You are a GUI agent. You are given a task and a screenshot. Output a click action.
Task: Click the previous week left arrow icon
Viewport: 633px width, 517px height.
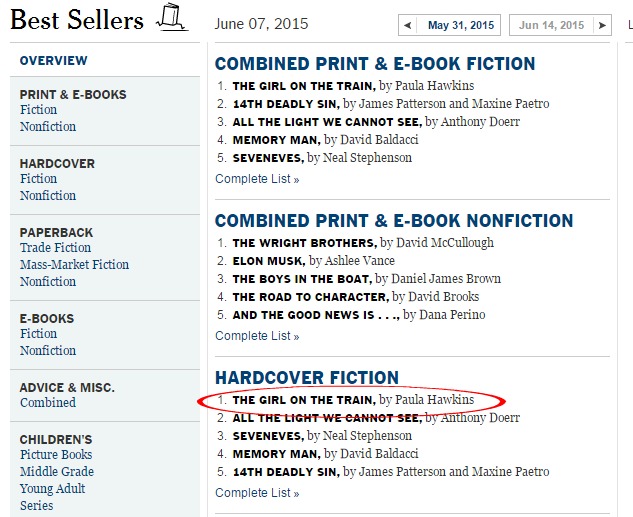(x=408, y=25)
